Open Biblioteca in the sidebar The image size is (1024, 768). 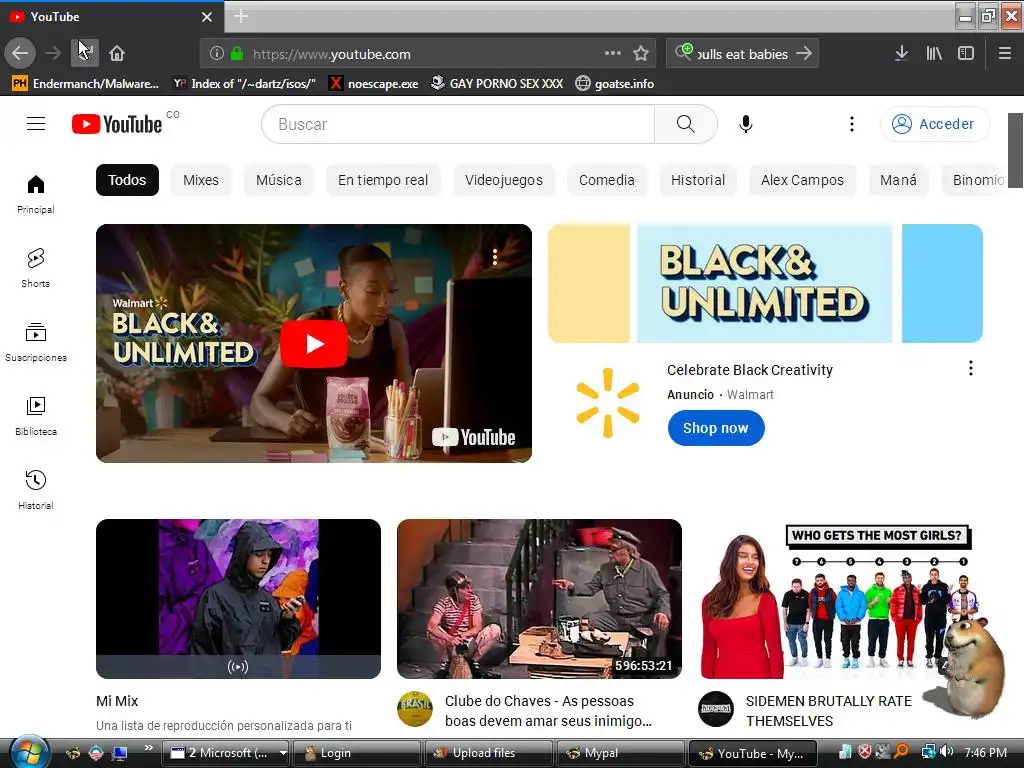[x=36, y=415]
